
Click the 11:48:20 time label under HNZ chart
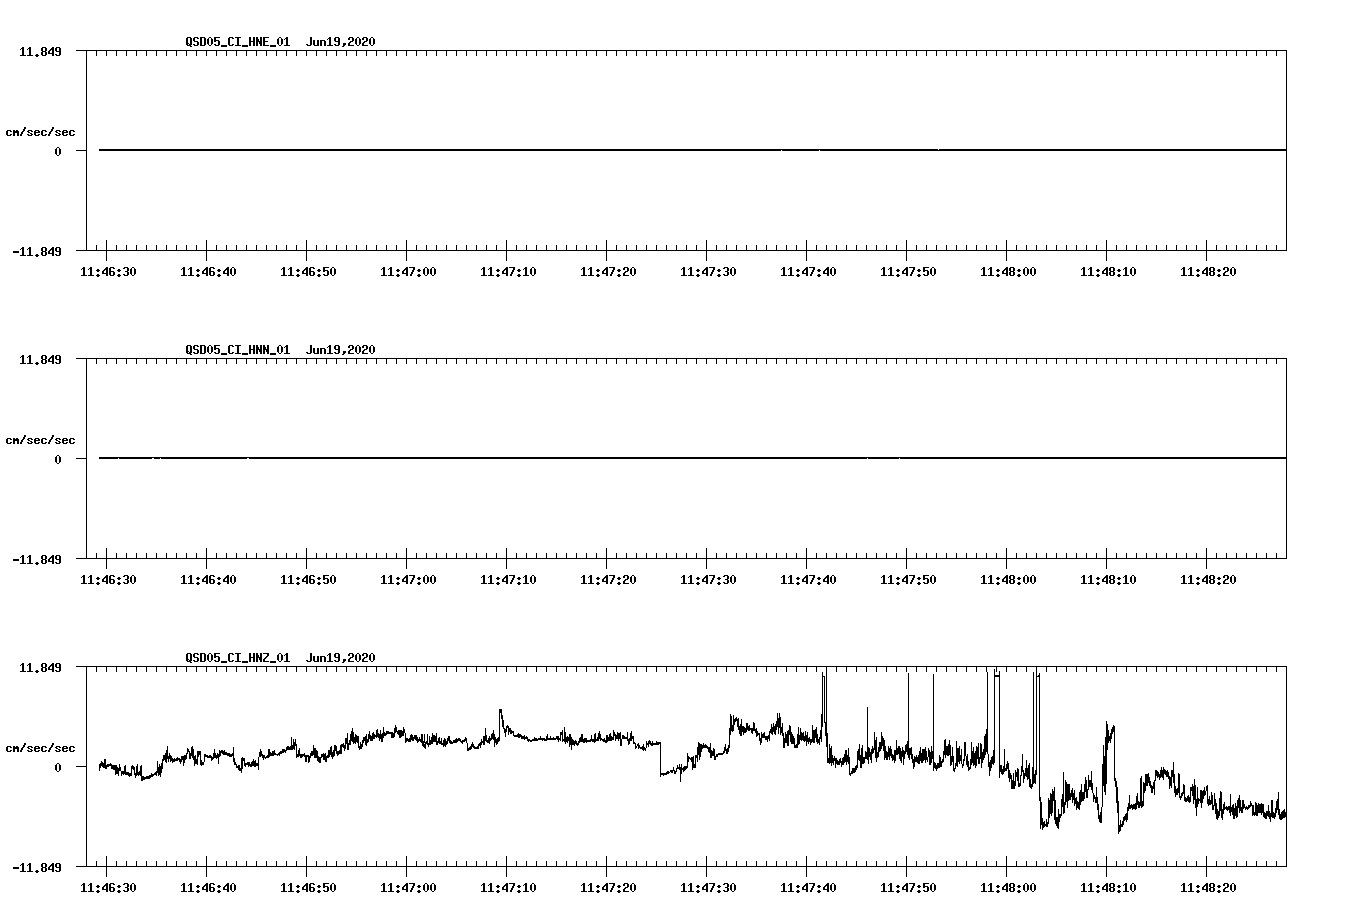click(1208, 888)
